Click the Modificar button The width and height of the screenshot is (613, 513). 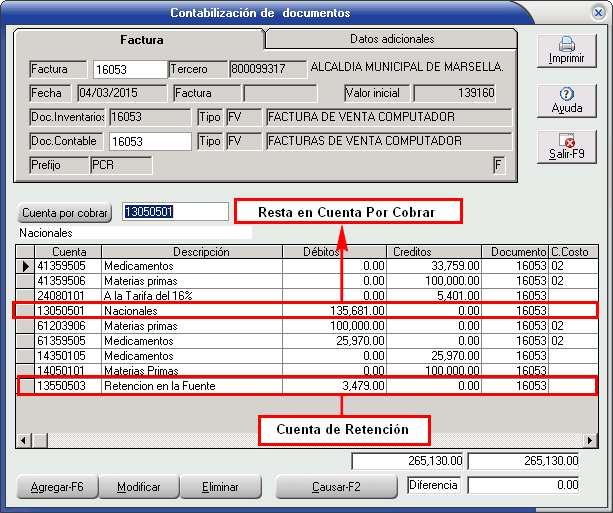coord(138,487)
